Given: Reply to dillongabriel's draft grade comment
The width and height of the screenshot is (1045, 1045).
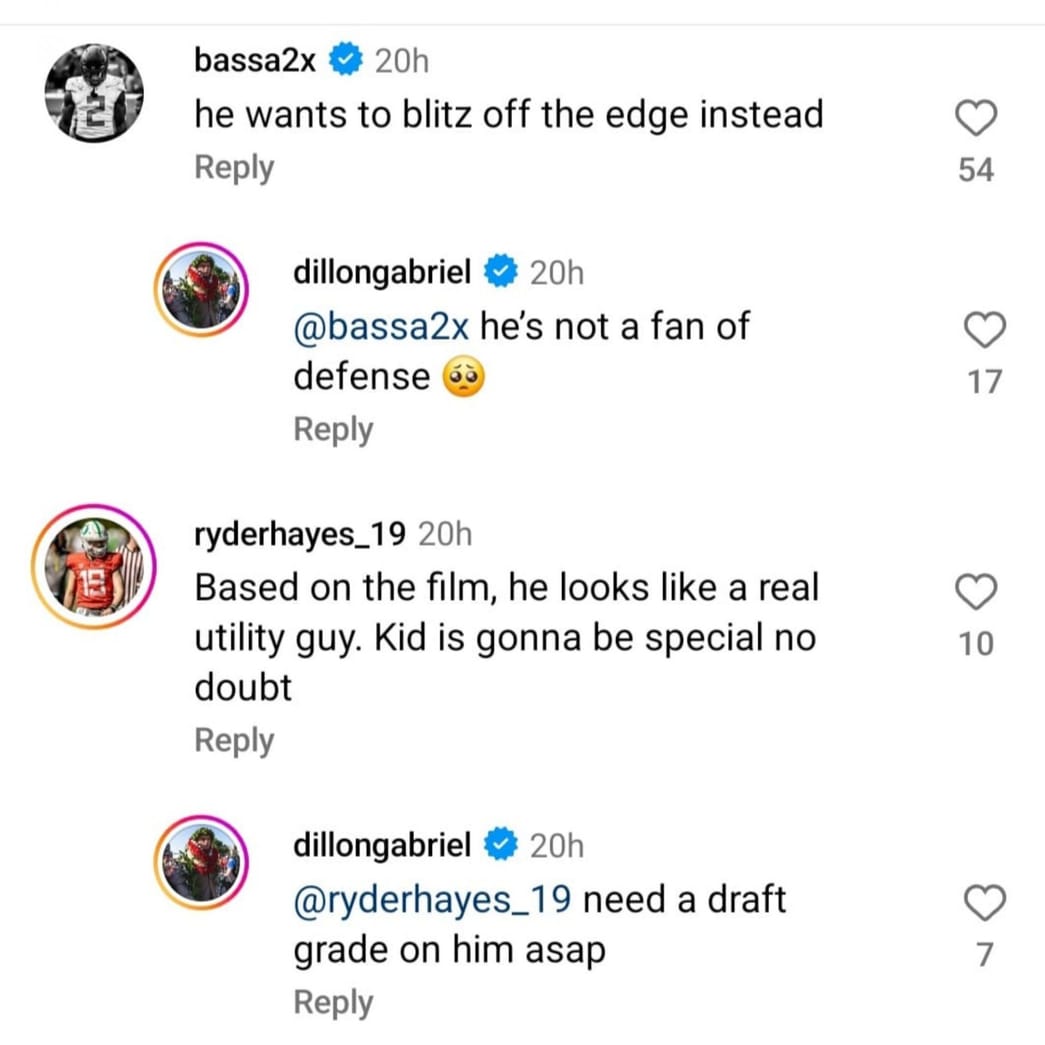Looking at the screenshot, I should pyautogui.click(x=332, y=1003).
